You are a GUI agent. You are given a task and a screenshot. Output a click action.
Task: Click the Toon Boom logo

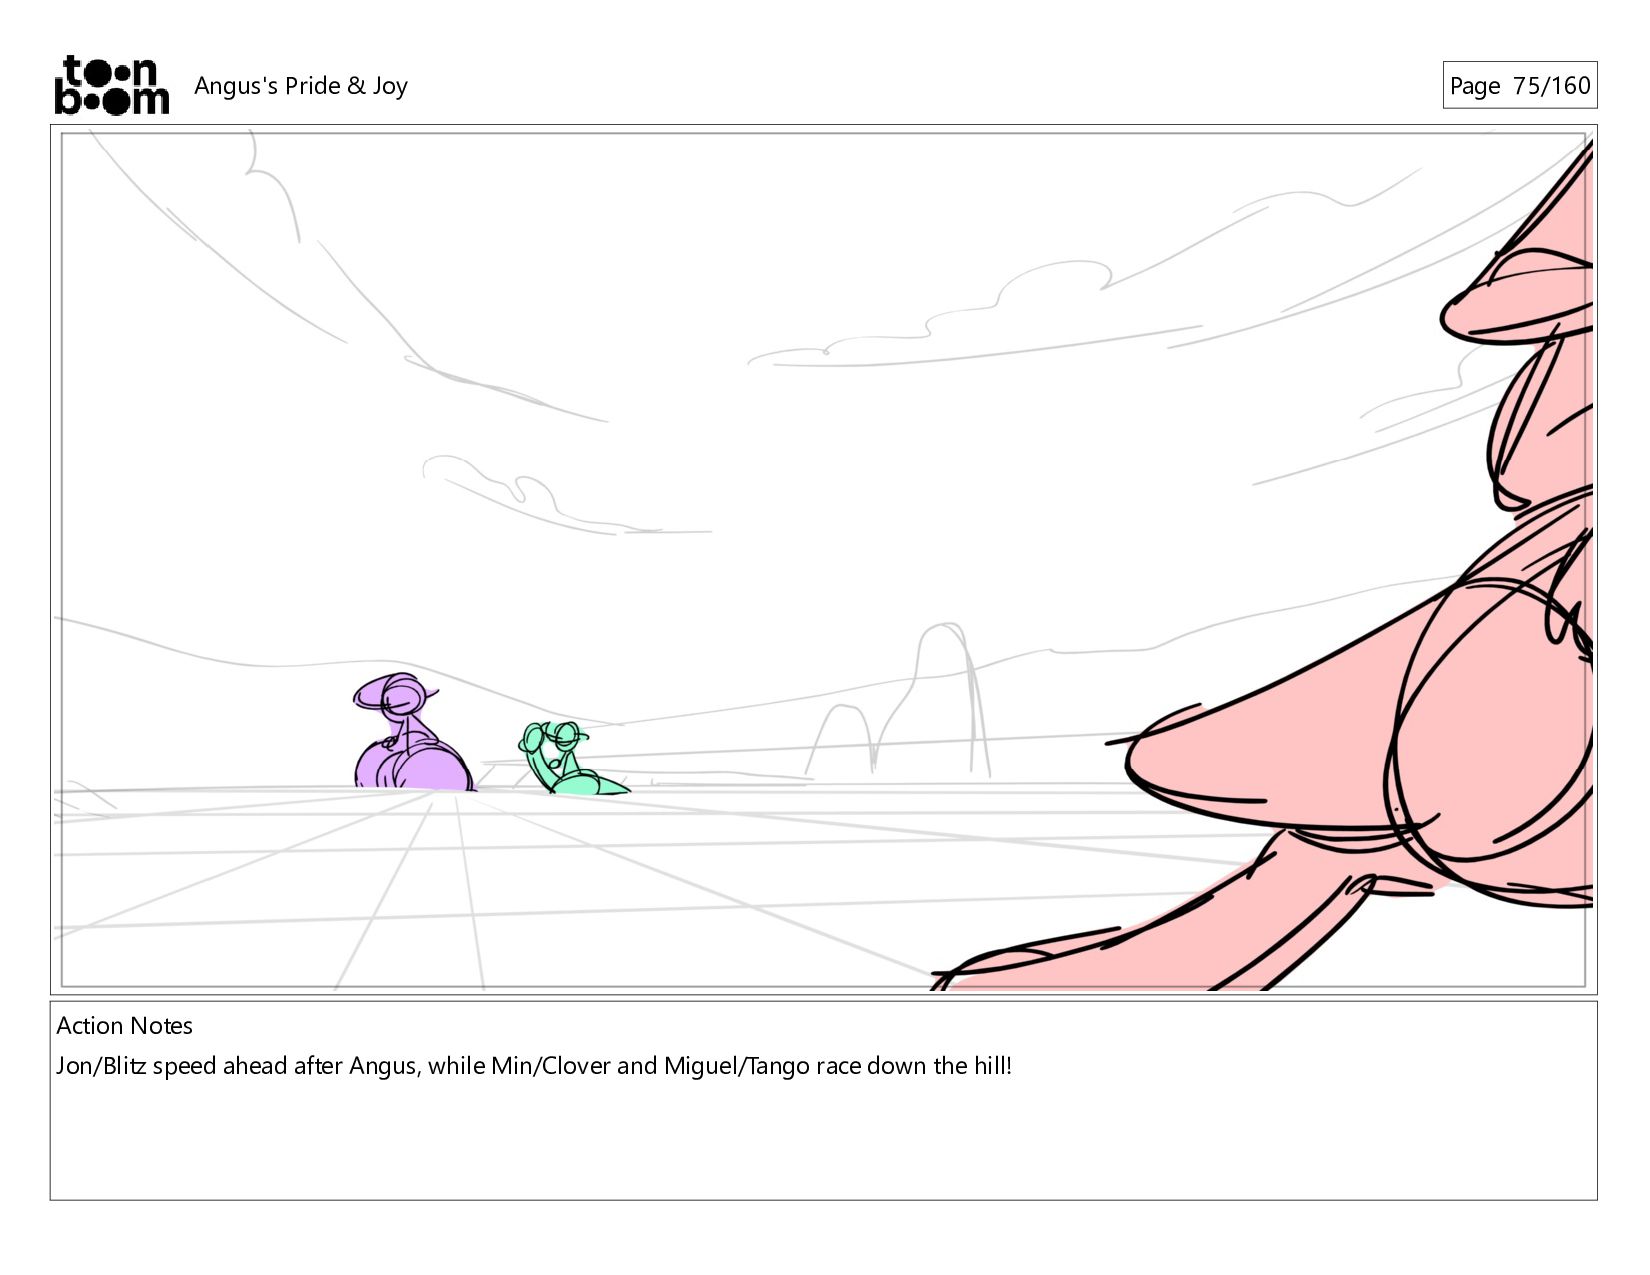coord(111,85)
